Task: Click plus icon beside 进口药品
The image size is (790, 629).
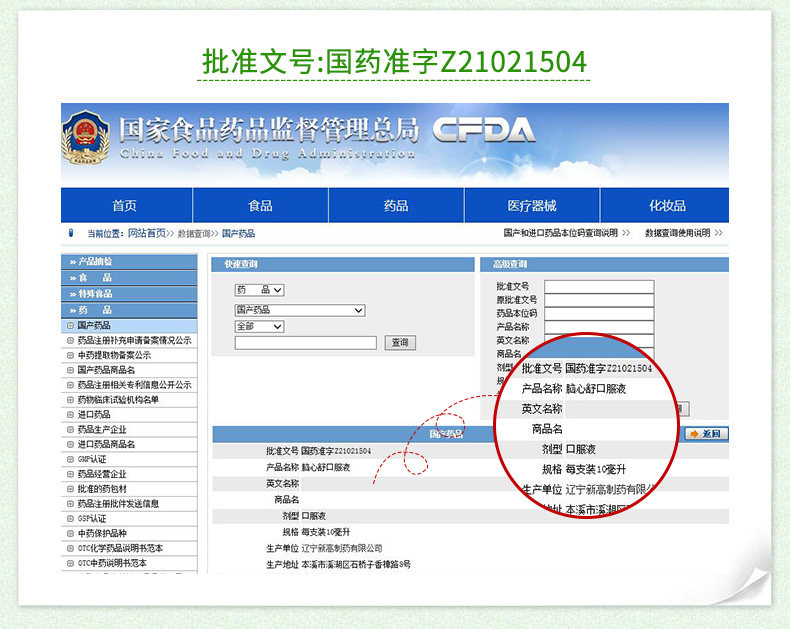Action: 71,415
